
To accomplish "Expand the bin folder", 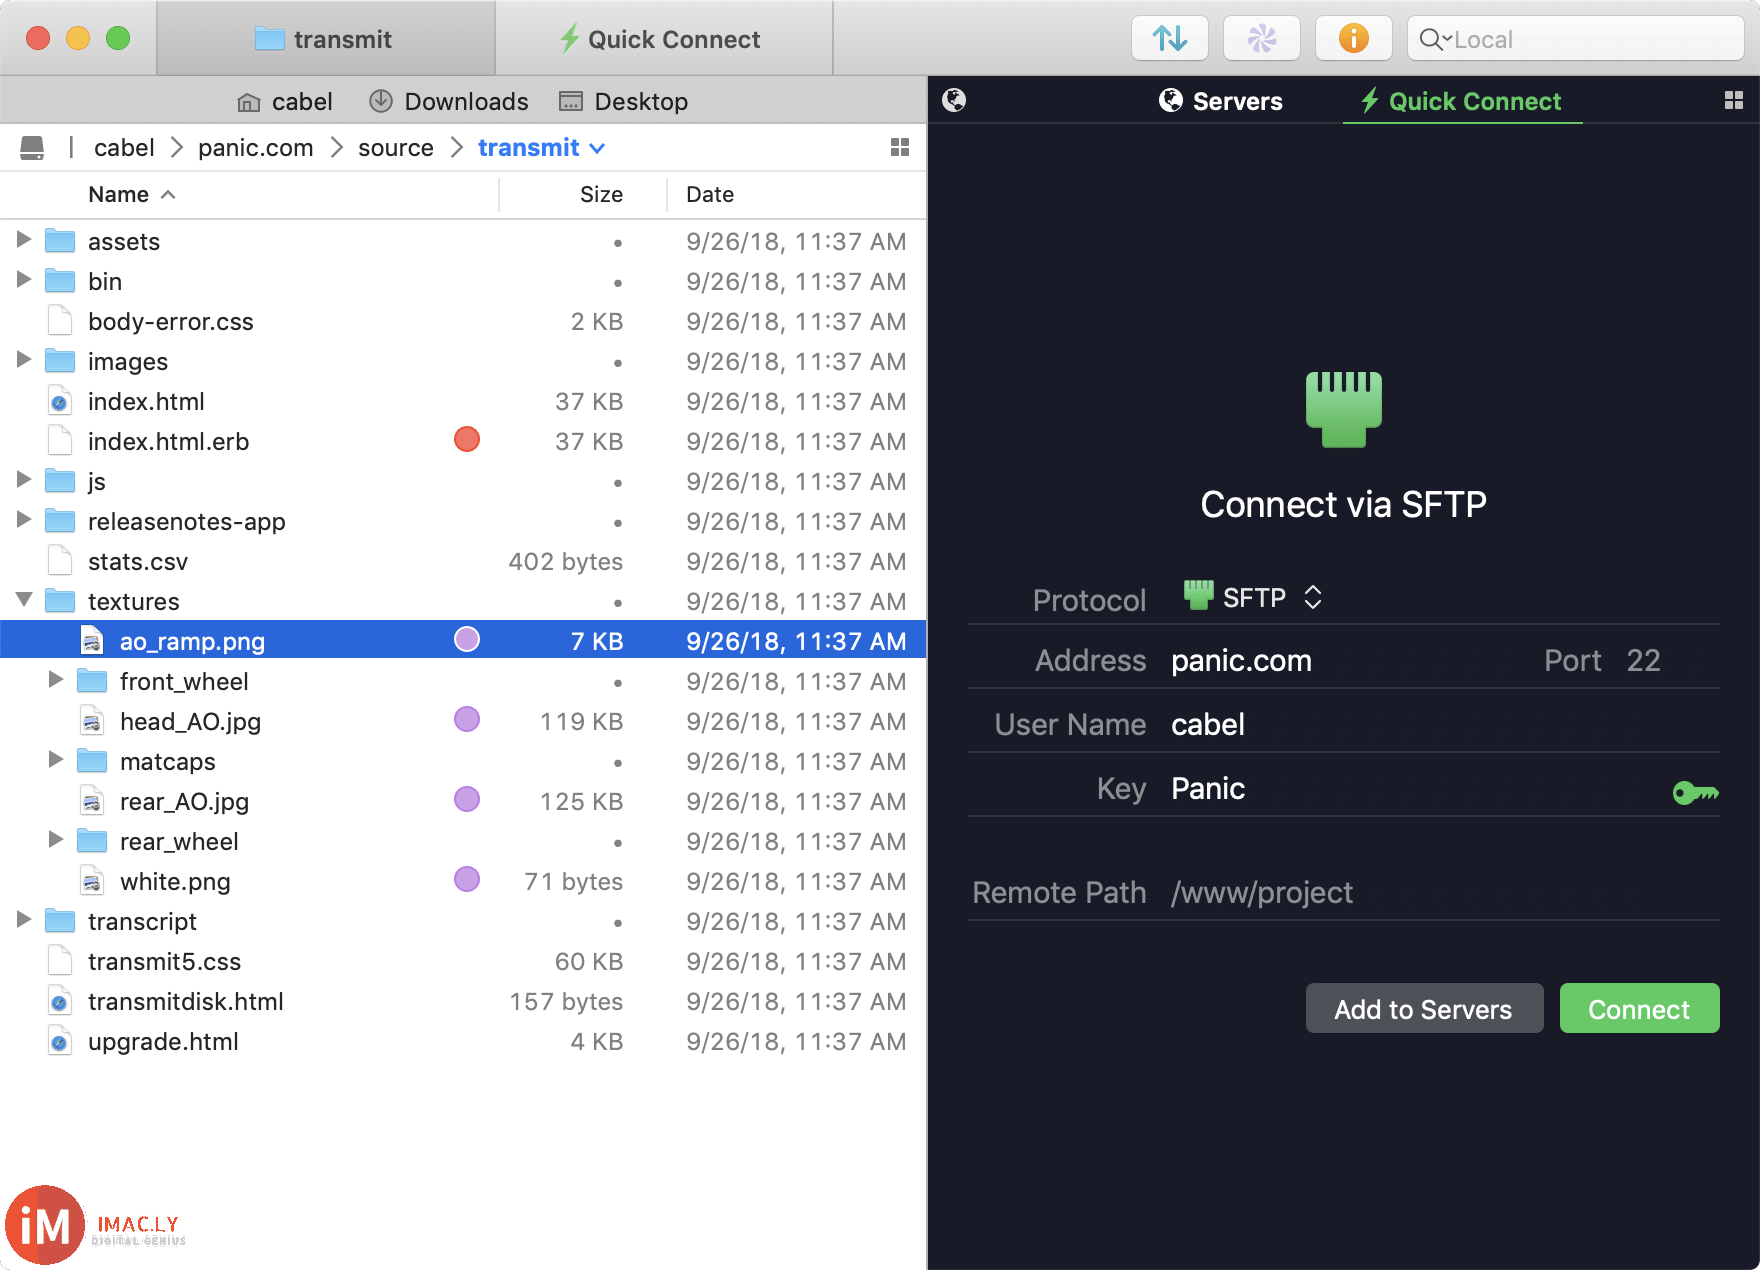I will 24,280.
